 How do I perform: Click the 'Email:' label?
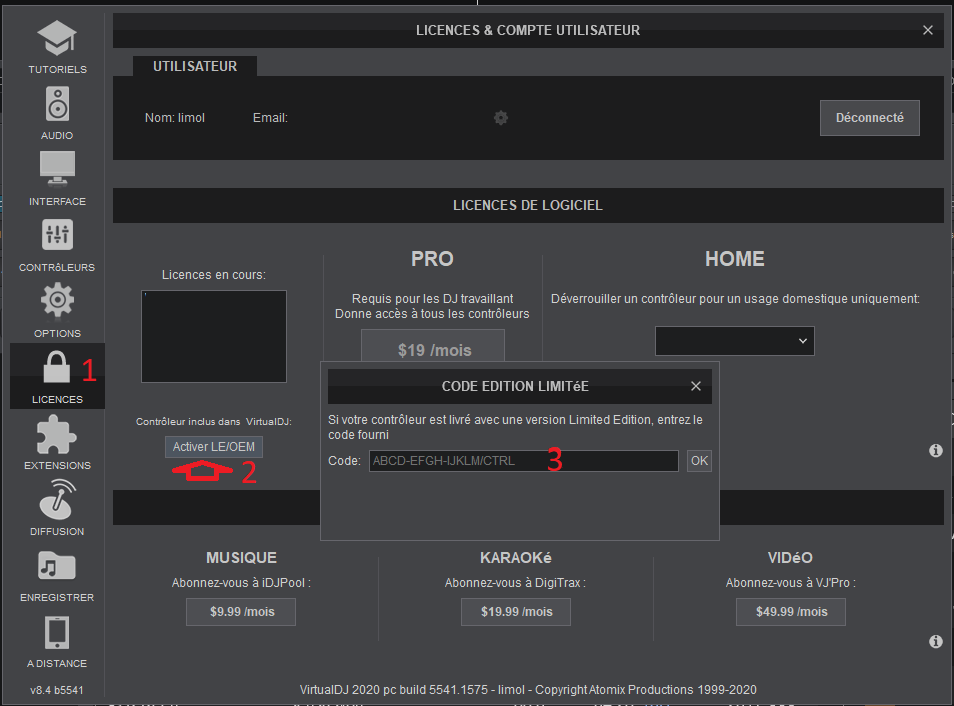[270, 117]
